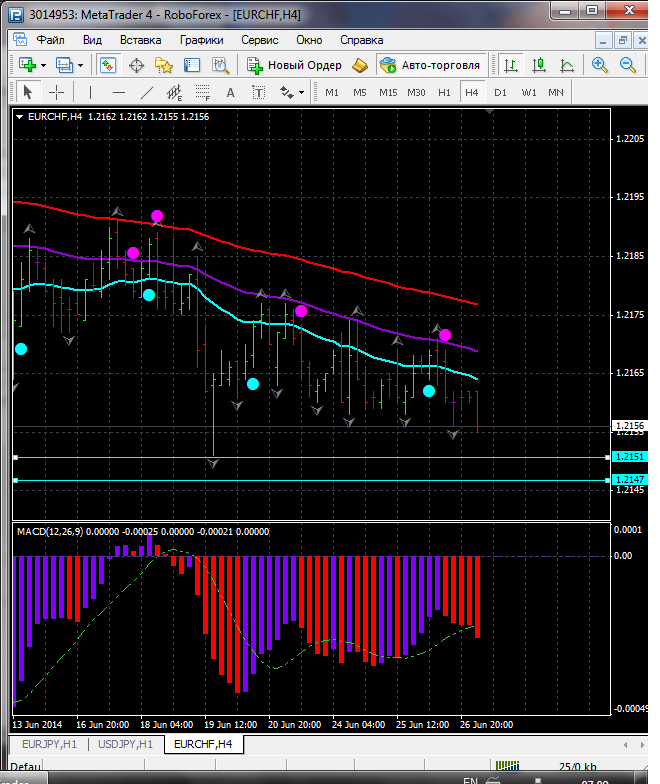Show the Data Window crosshair icon
The width and height of the screenshot is (660, 784).
coord(136,65)
